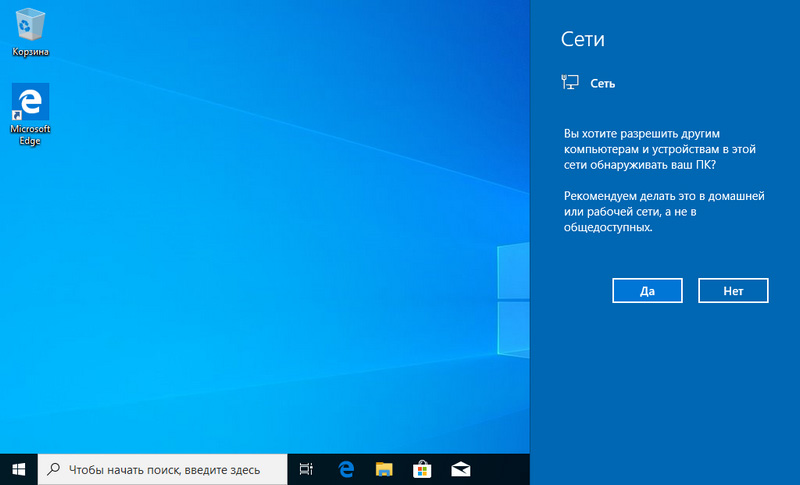Image resolution: width=800 pixels, height=485 pixels.
Task: Focus the search field "Чтобы начать поиск"
Action: pos(163,469)
